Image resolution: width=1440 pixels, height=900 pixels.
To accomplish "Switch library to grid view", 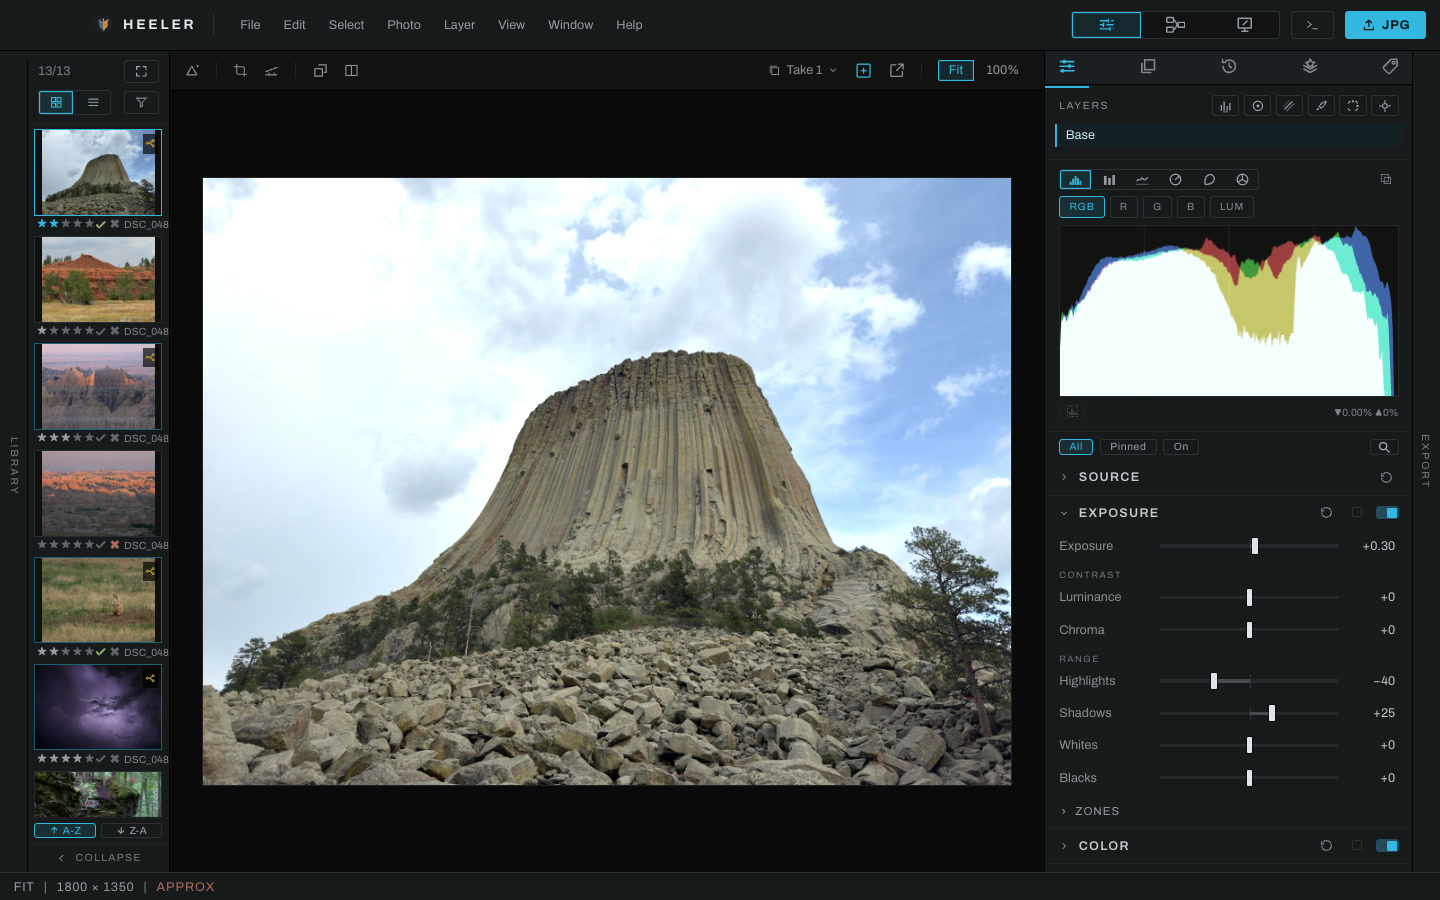I will pos(56,102).
